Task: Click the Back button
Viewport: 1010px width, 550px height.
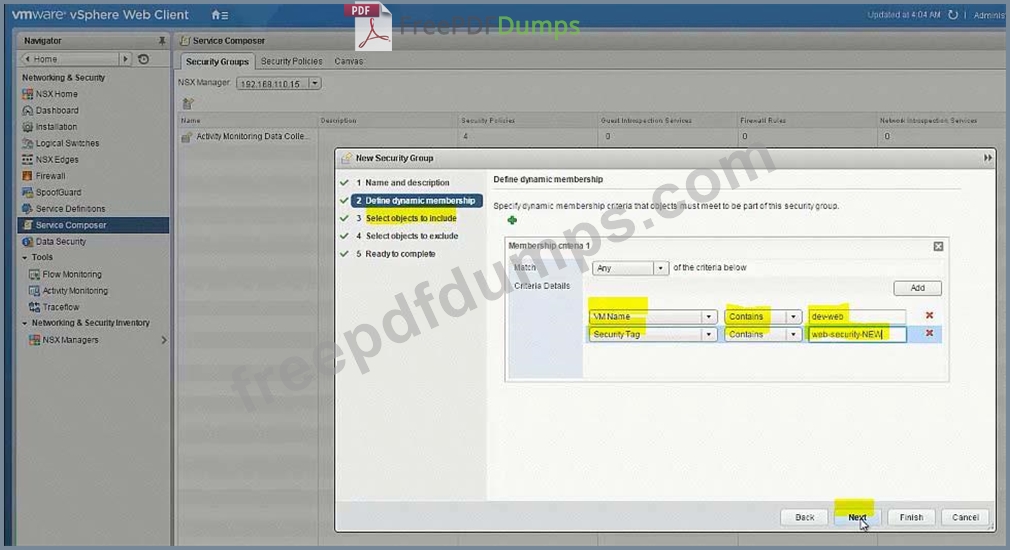Action: (x=805, y=517)
